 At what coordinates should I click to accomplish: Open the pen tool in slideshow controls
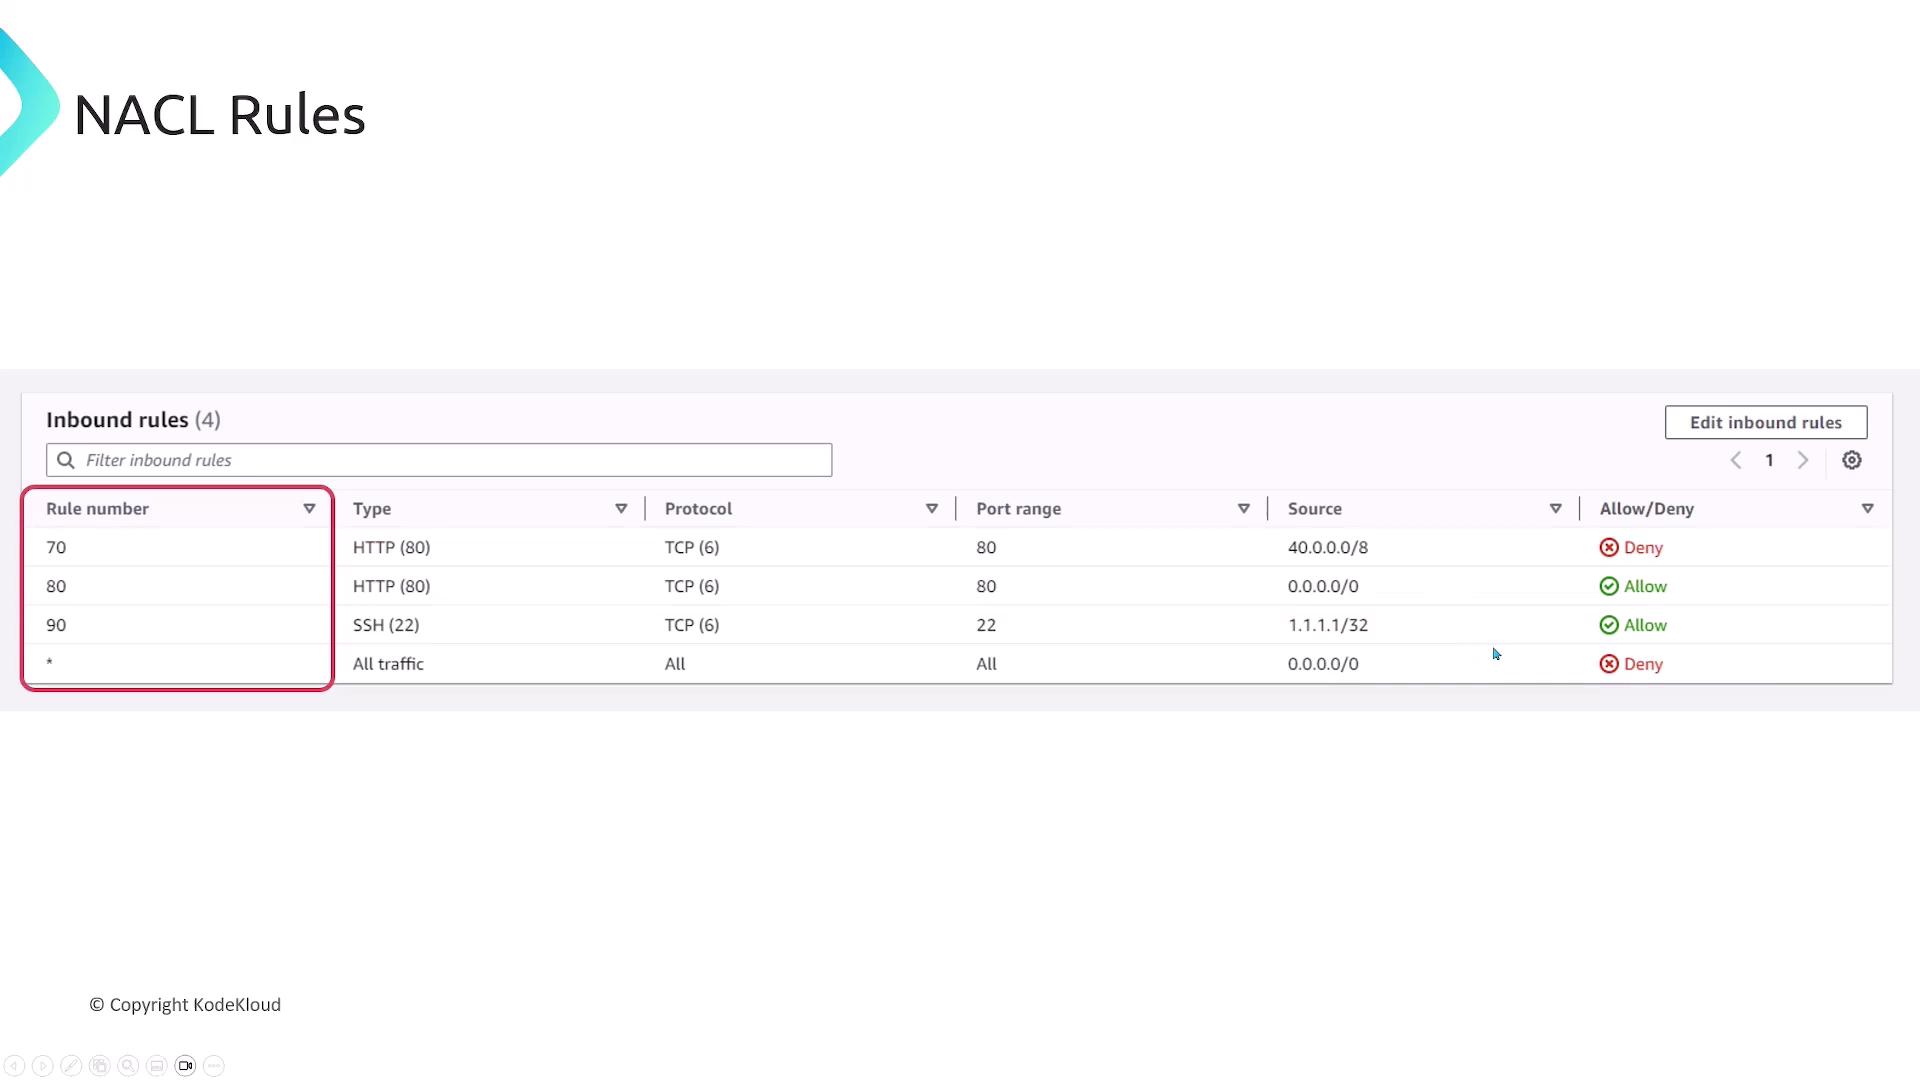71,1066
